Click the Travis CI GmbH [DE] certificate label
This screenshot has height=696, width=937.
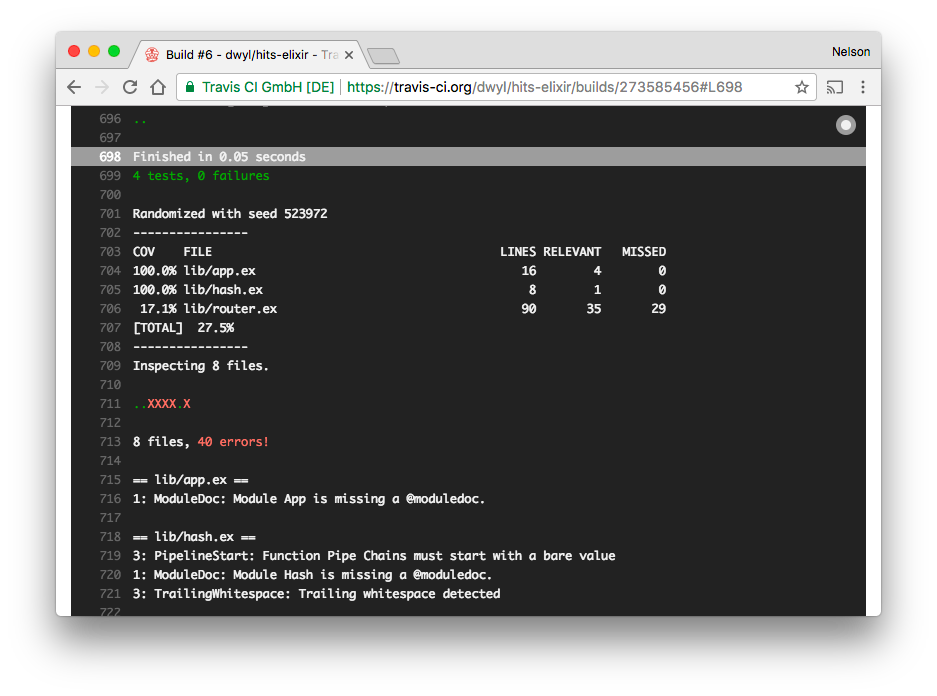(x=268, y=87)
